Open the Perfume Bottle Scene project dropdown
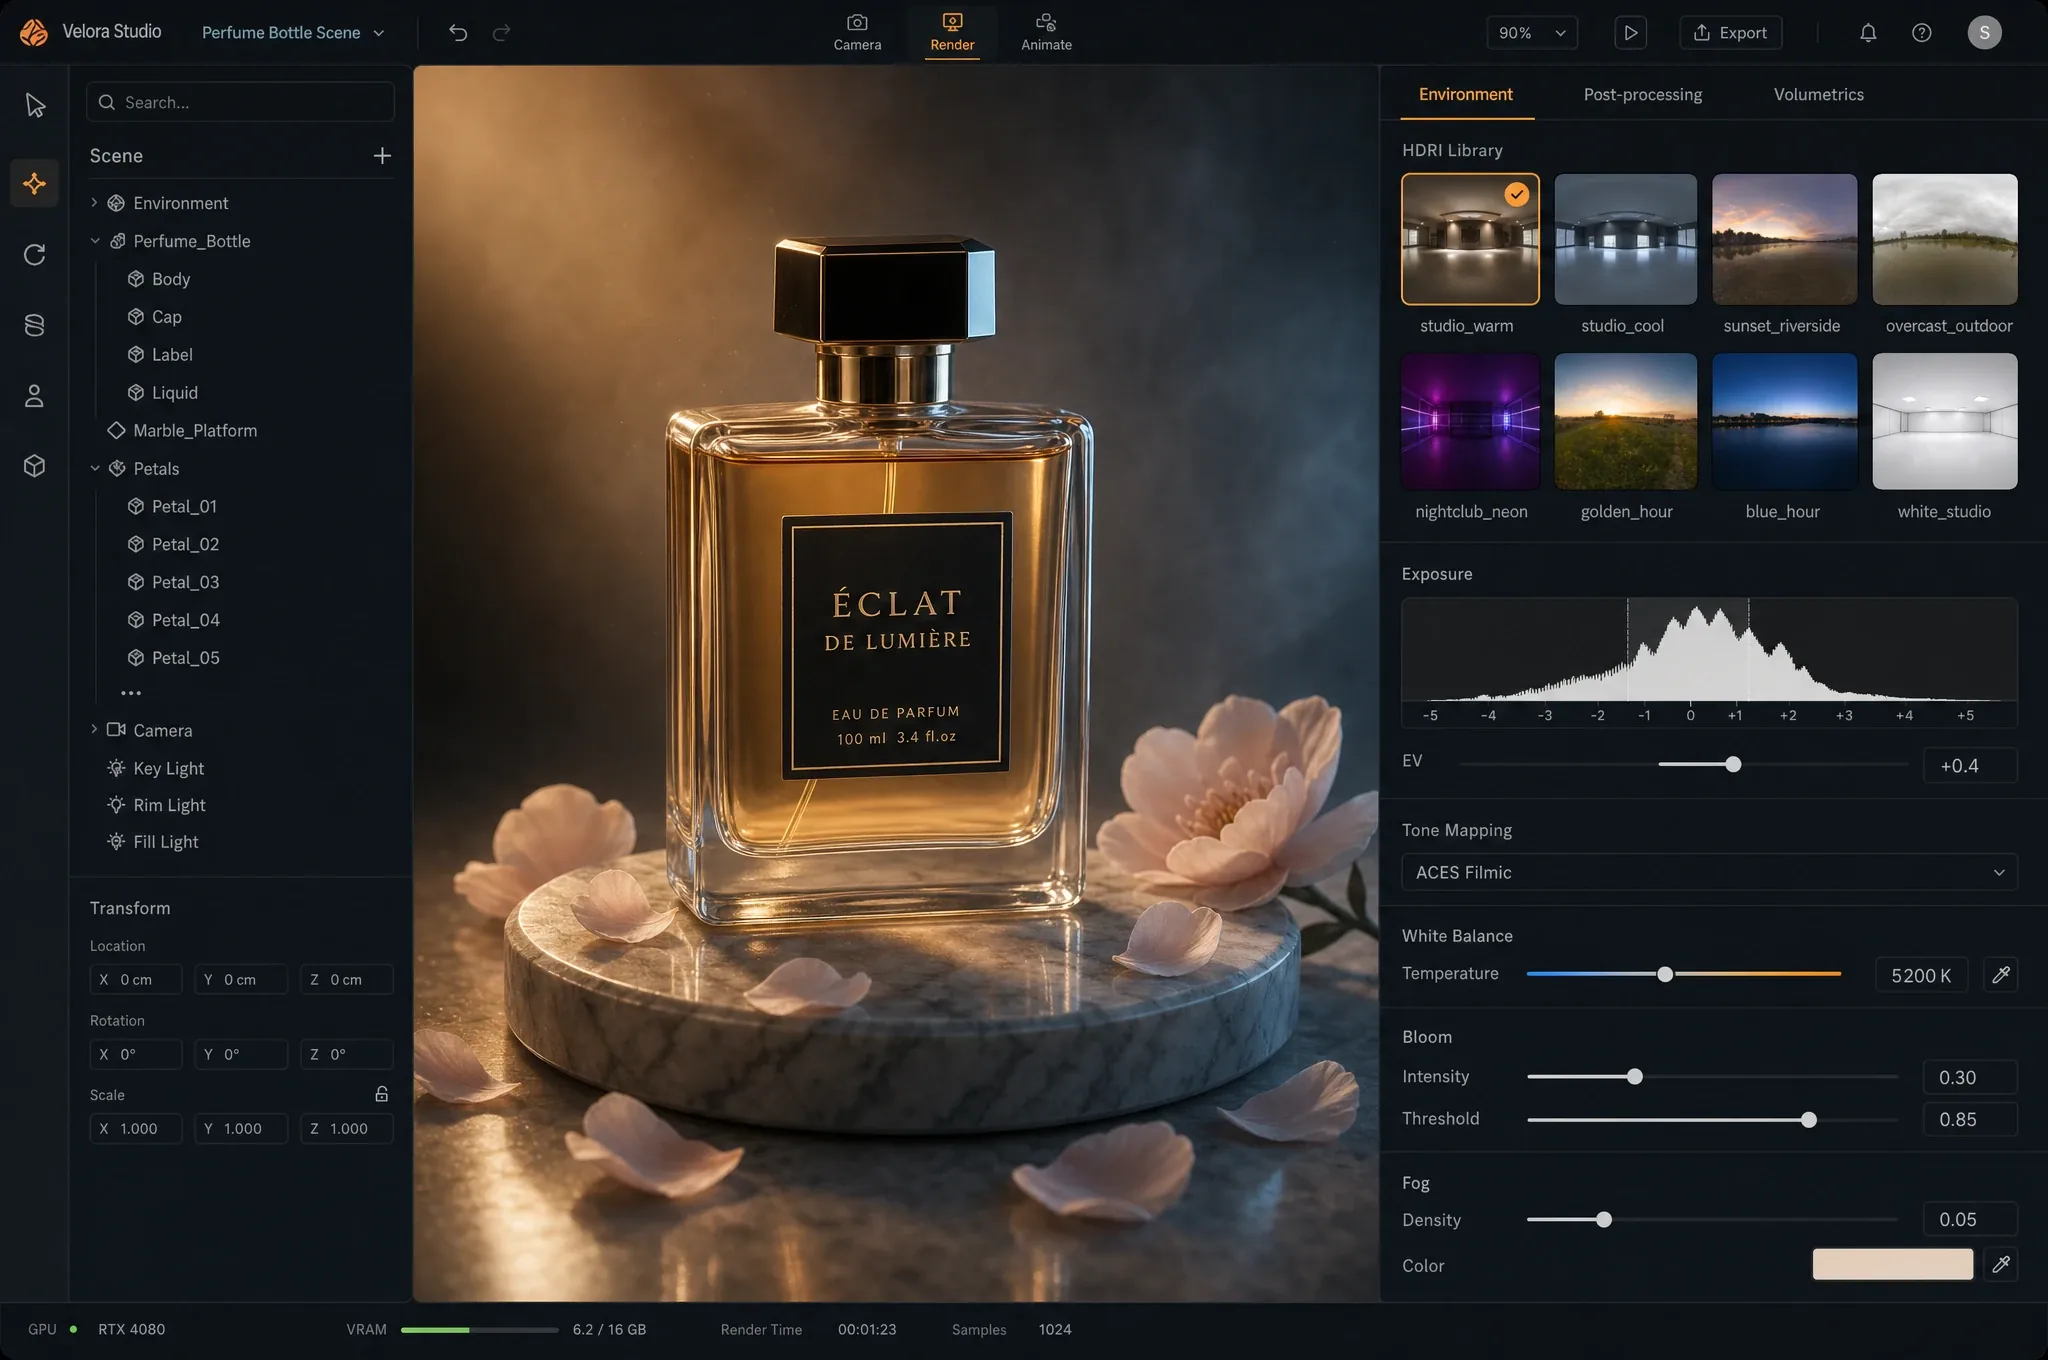The image size is (2048, 1360). [x=293, y=33]
